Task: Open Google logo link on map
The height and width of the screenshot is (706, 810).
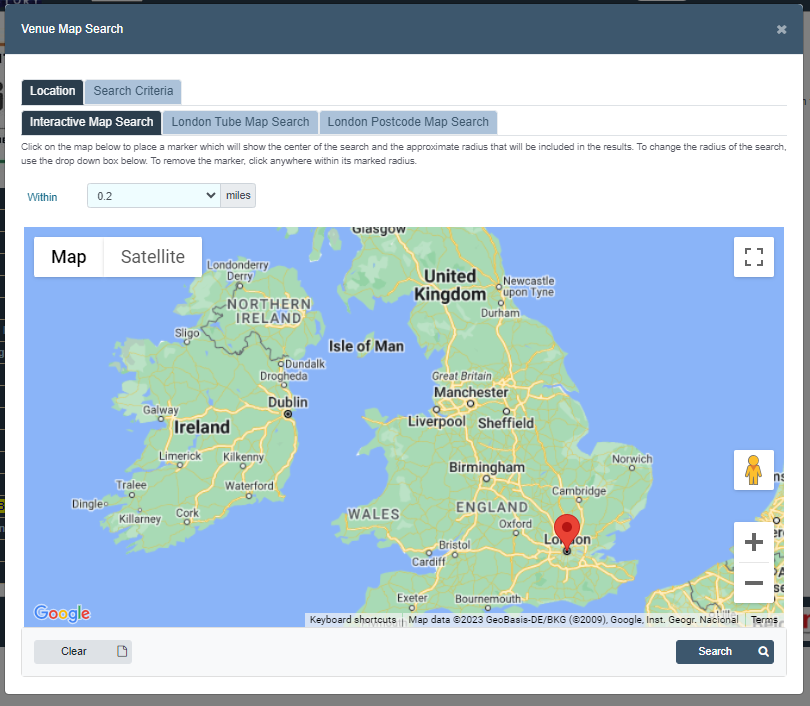Action: coord(62,613)
